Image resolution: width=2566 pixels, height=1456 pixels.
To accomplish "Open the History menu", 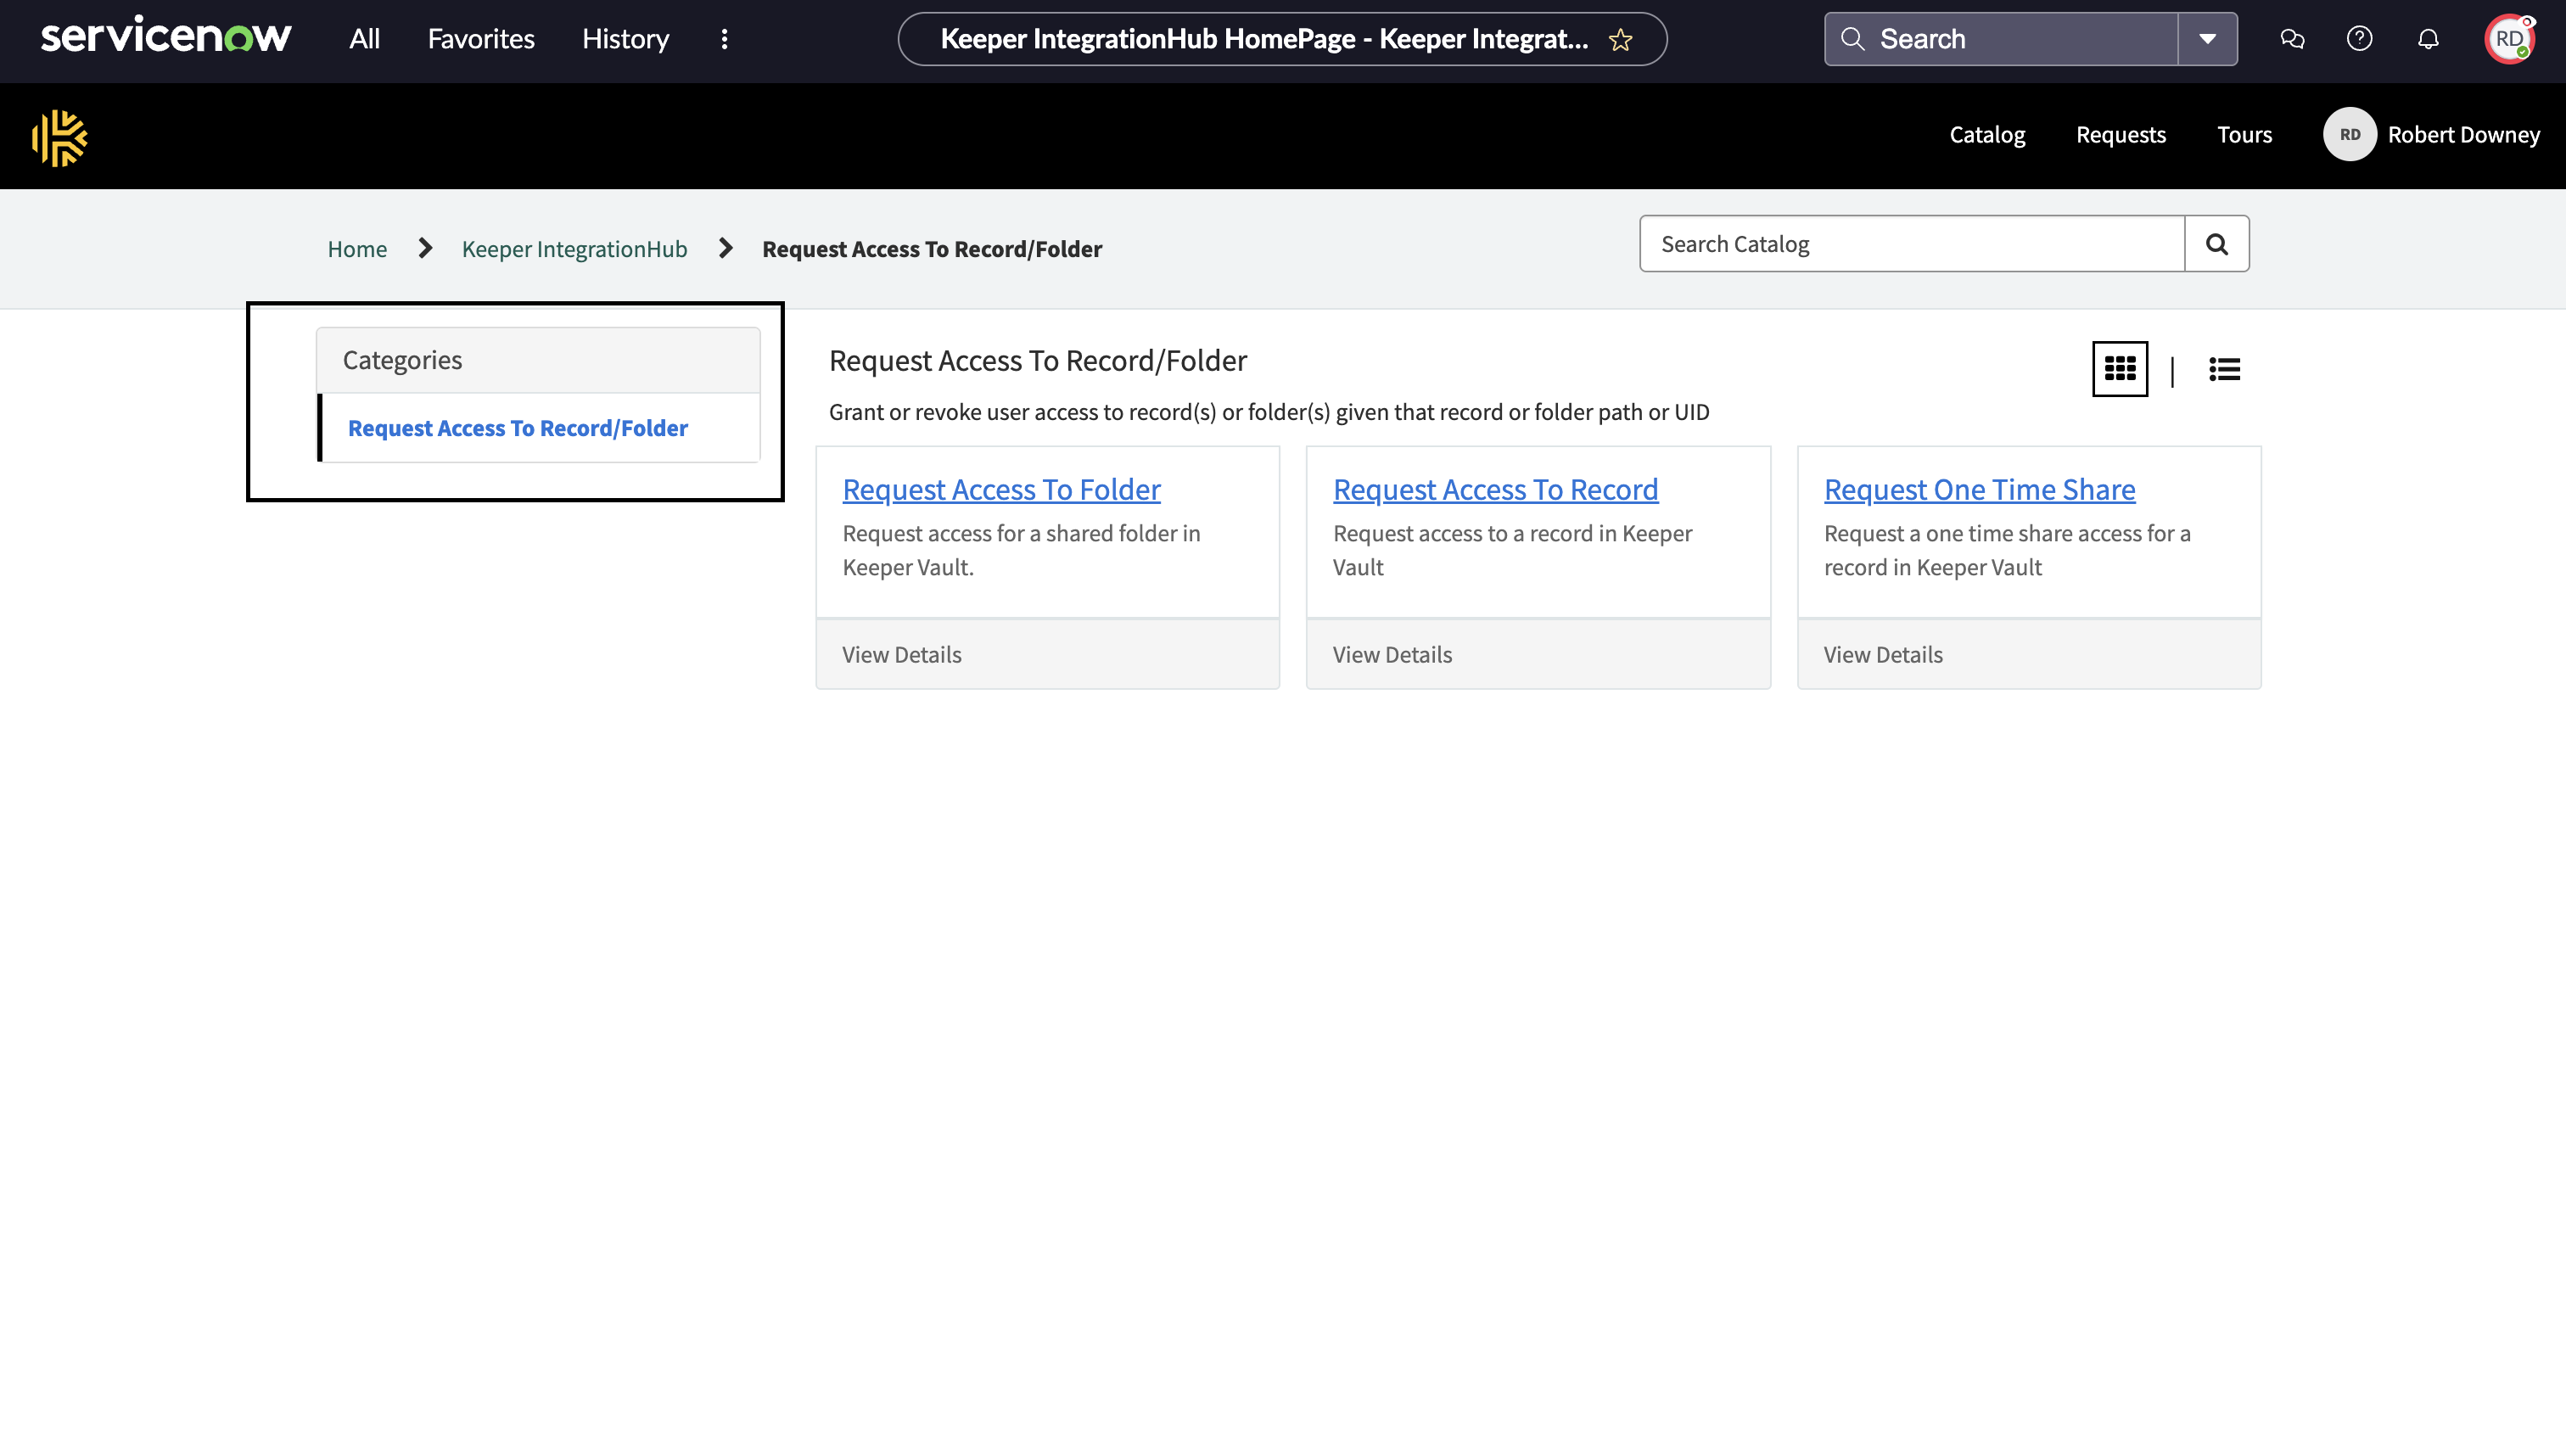I will [625, 39].
